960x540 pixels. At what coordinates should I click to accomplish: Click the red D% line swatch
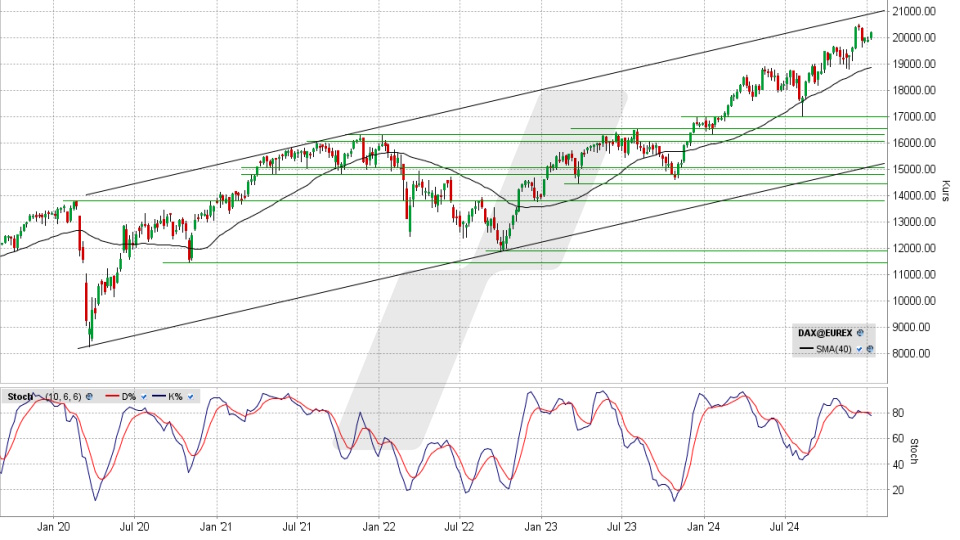pos(111,397)
